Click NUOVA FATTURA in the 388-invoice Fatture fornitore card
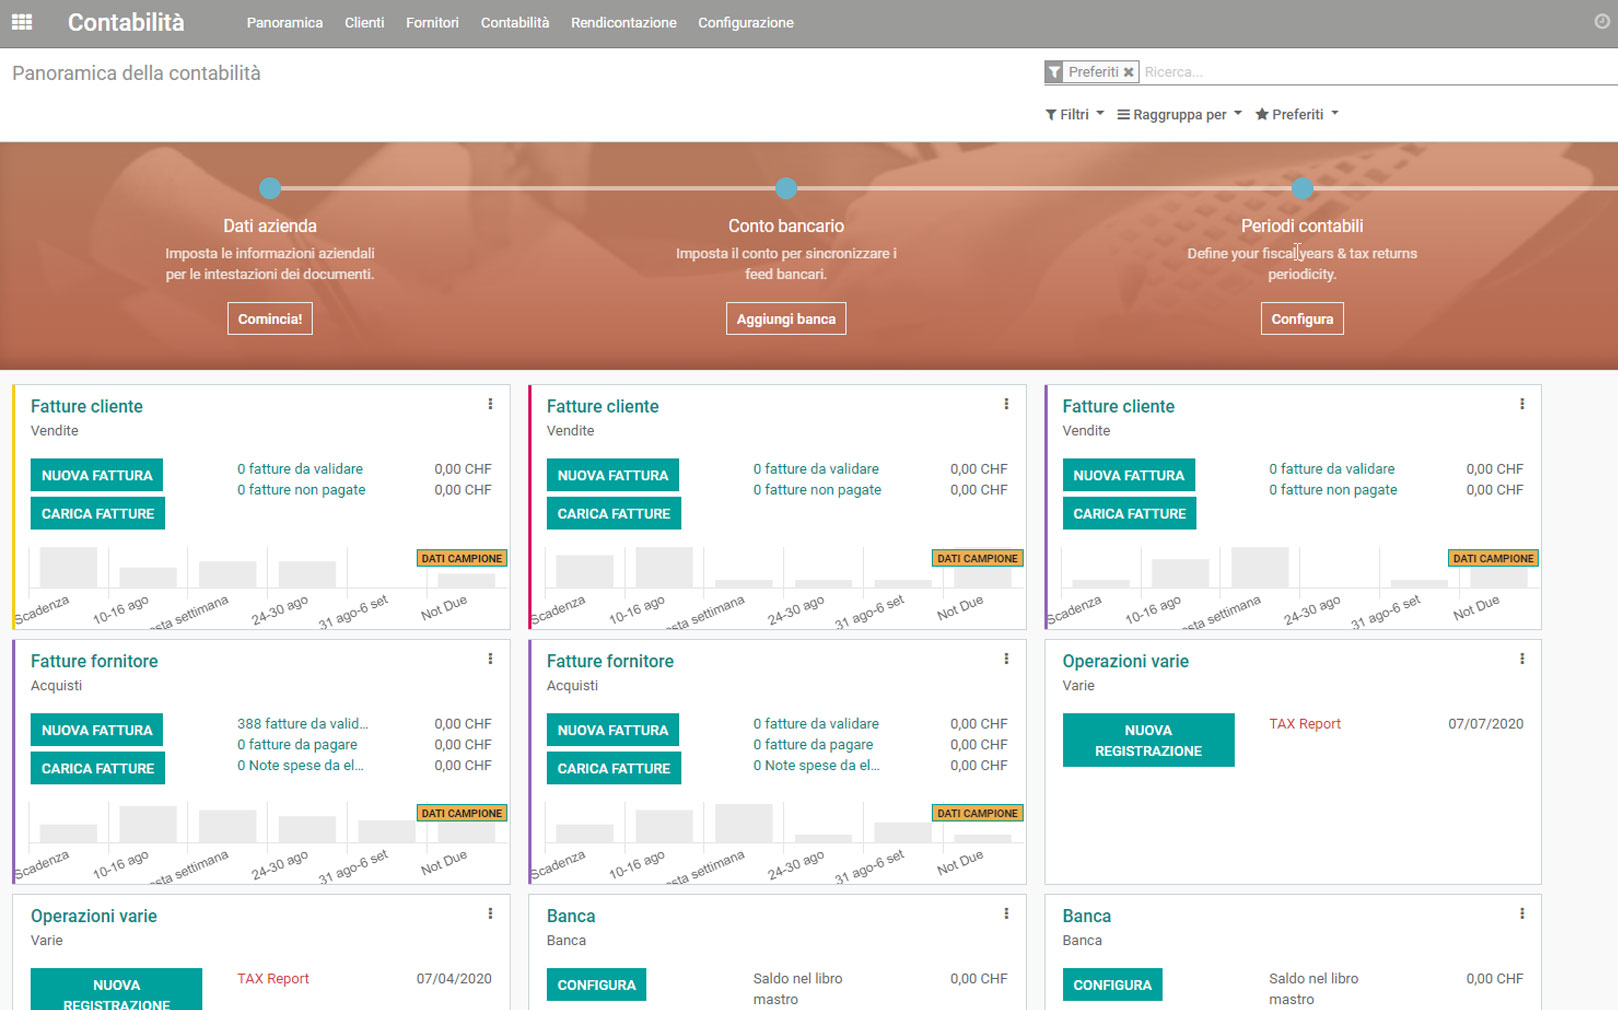Image resolution: width=1618 pixels, height=1010 pixels. tap(97, 730)
